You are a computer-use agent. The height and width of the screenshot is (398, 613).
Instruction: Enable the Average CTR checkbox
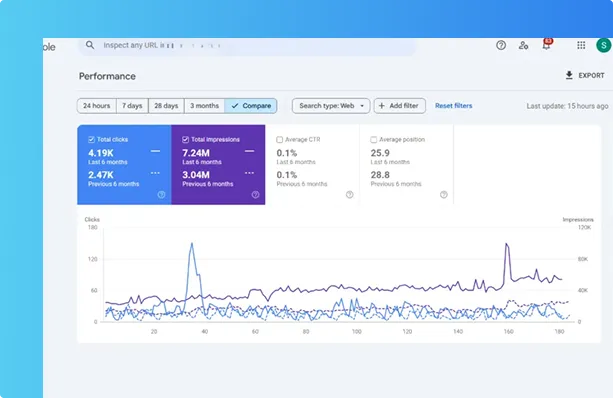(280, 140)
